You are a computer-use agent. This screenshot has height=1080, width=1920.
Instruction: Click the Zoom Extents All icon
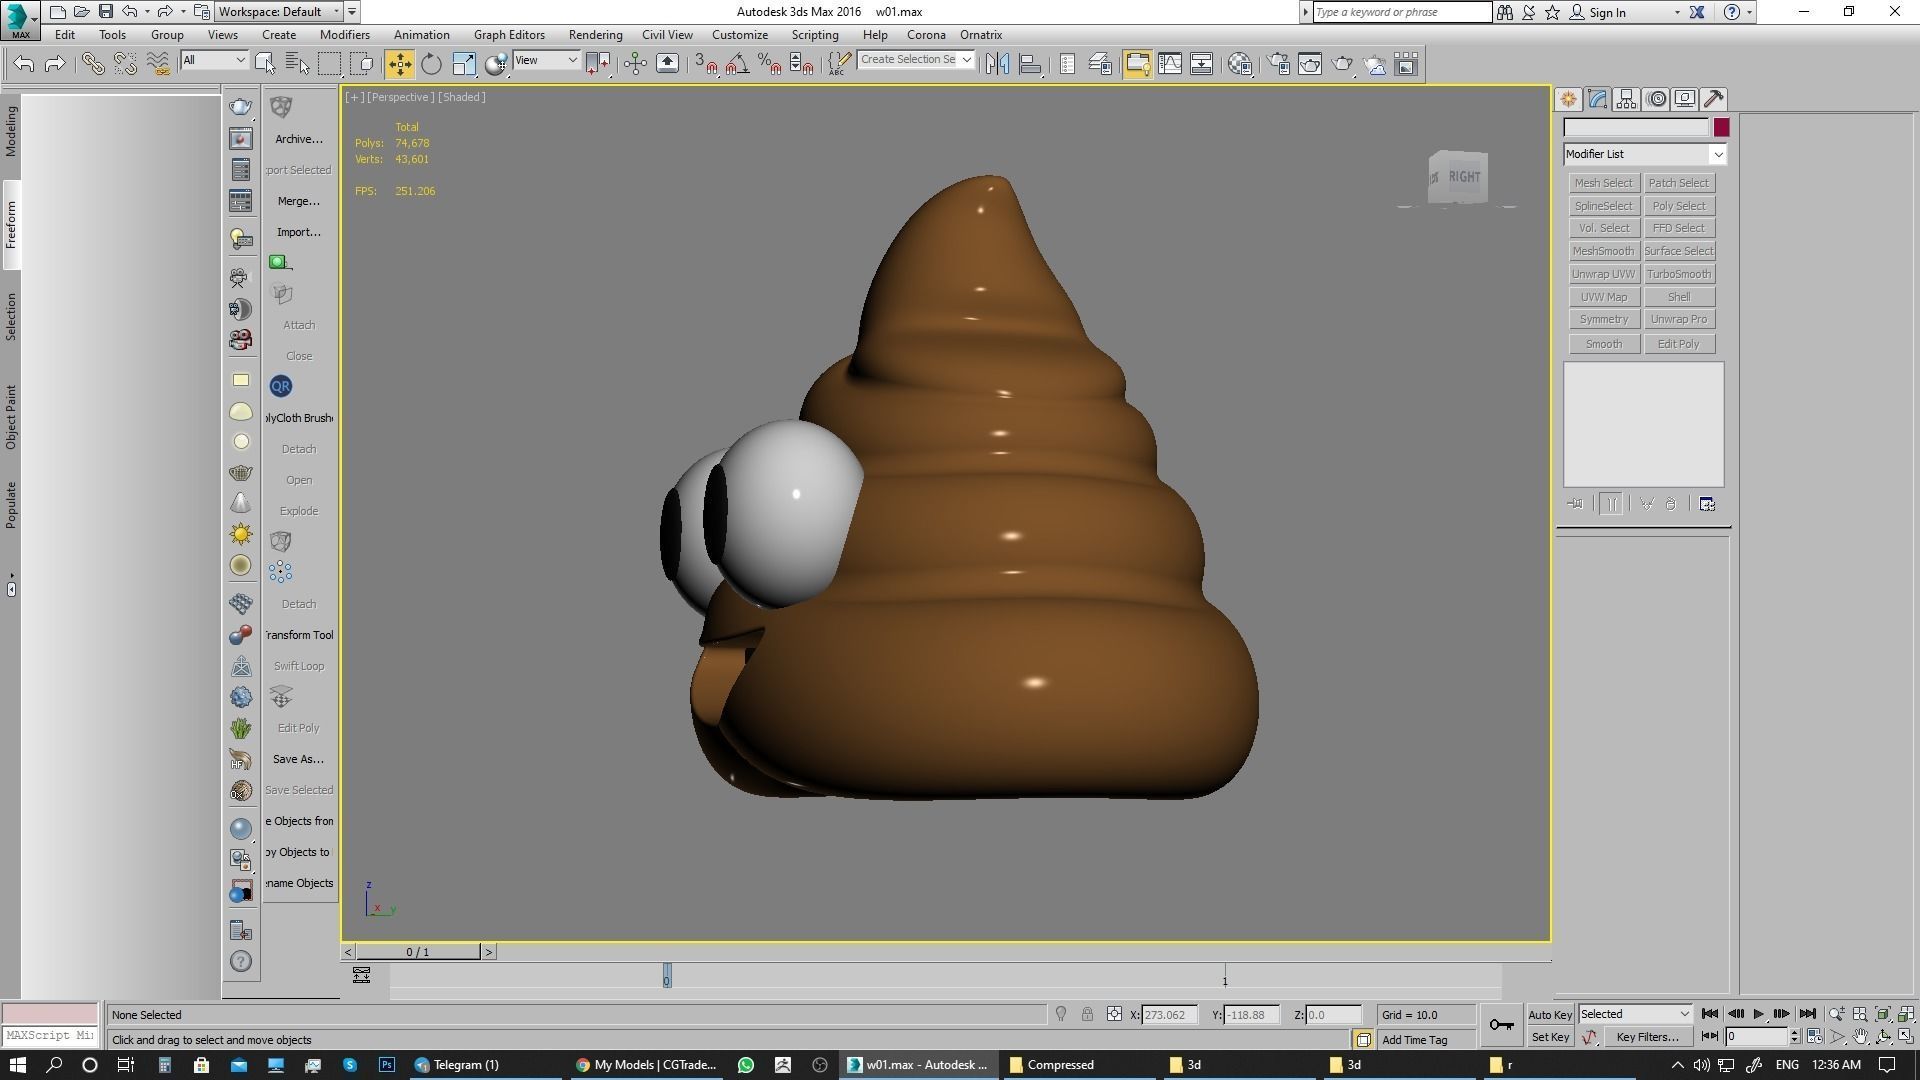coord(1905,1014)
